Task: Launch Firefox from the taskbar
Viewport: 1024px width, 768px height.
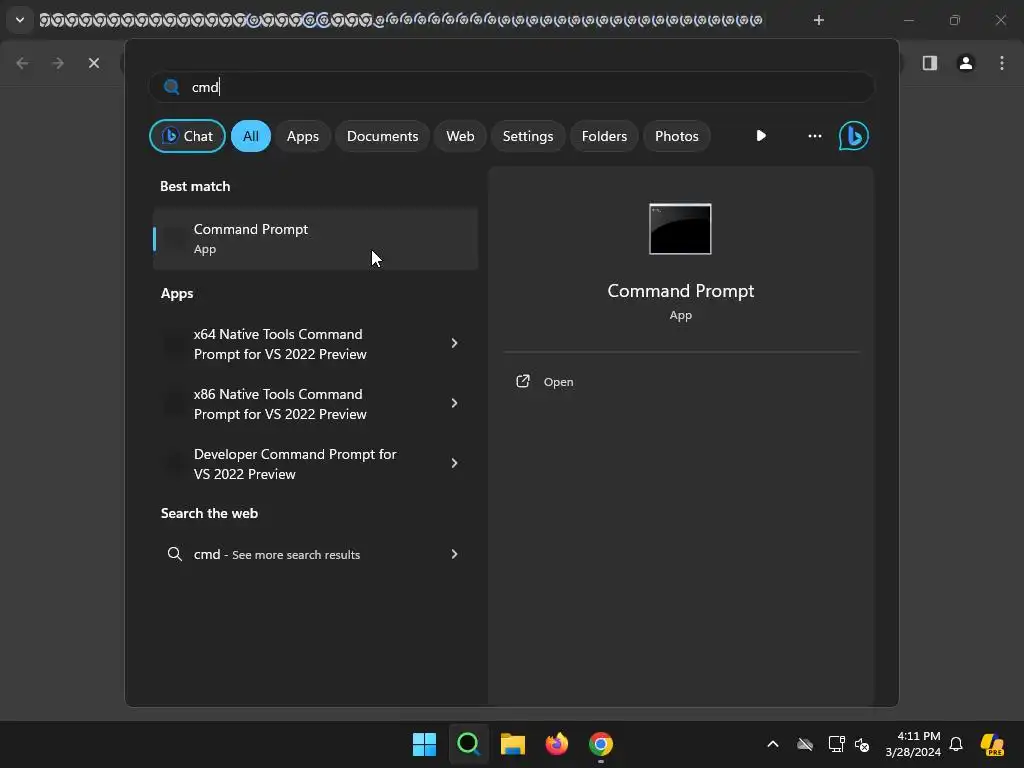Action: point(556,744)
